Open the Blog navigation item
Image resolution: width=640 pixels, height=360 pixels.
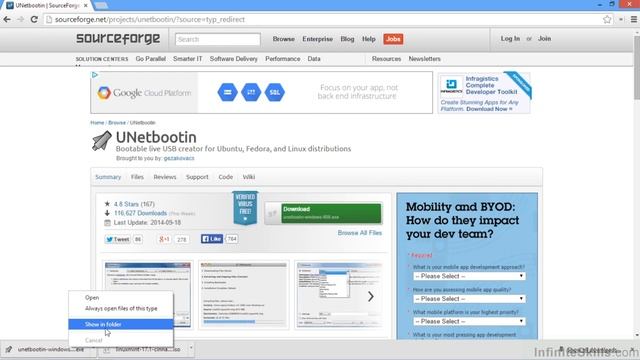tap(347, 39)
